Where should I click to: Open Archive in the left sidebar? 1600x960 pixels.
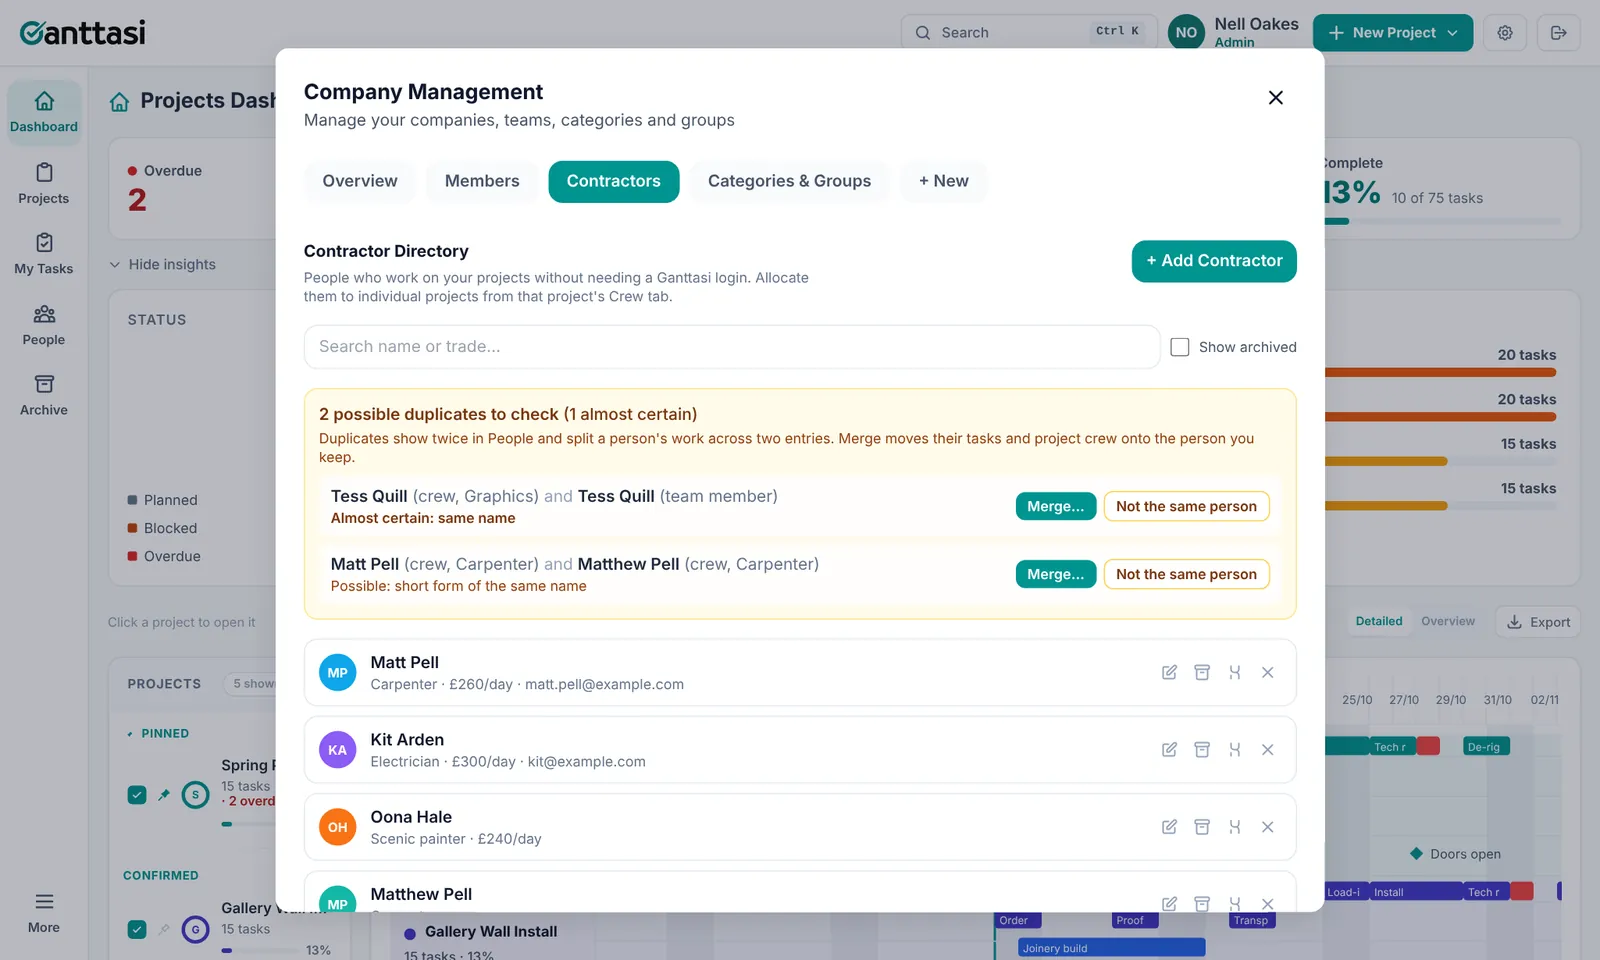[44, 396]
